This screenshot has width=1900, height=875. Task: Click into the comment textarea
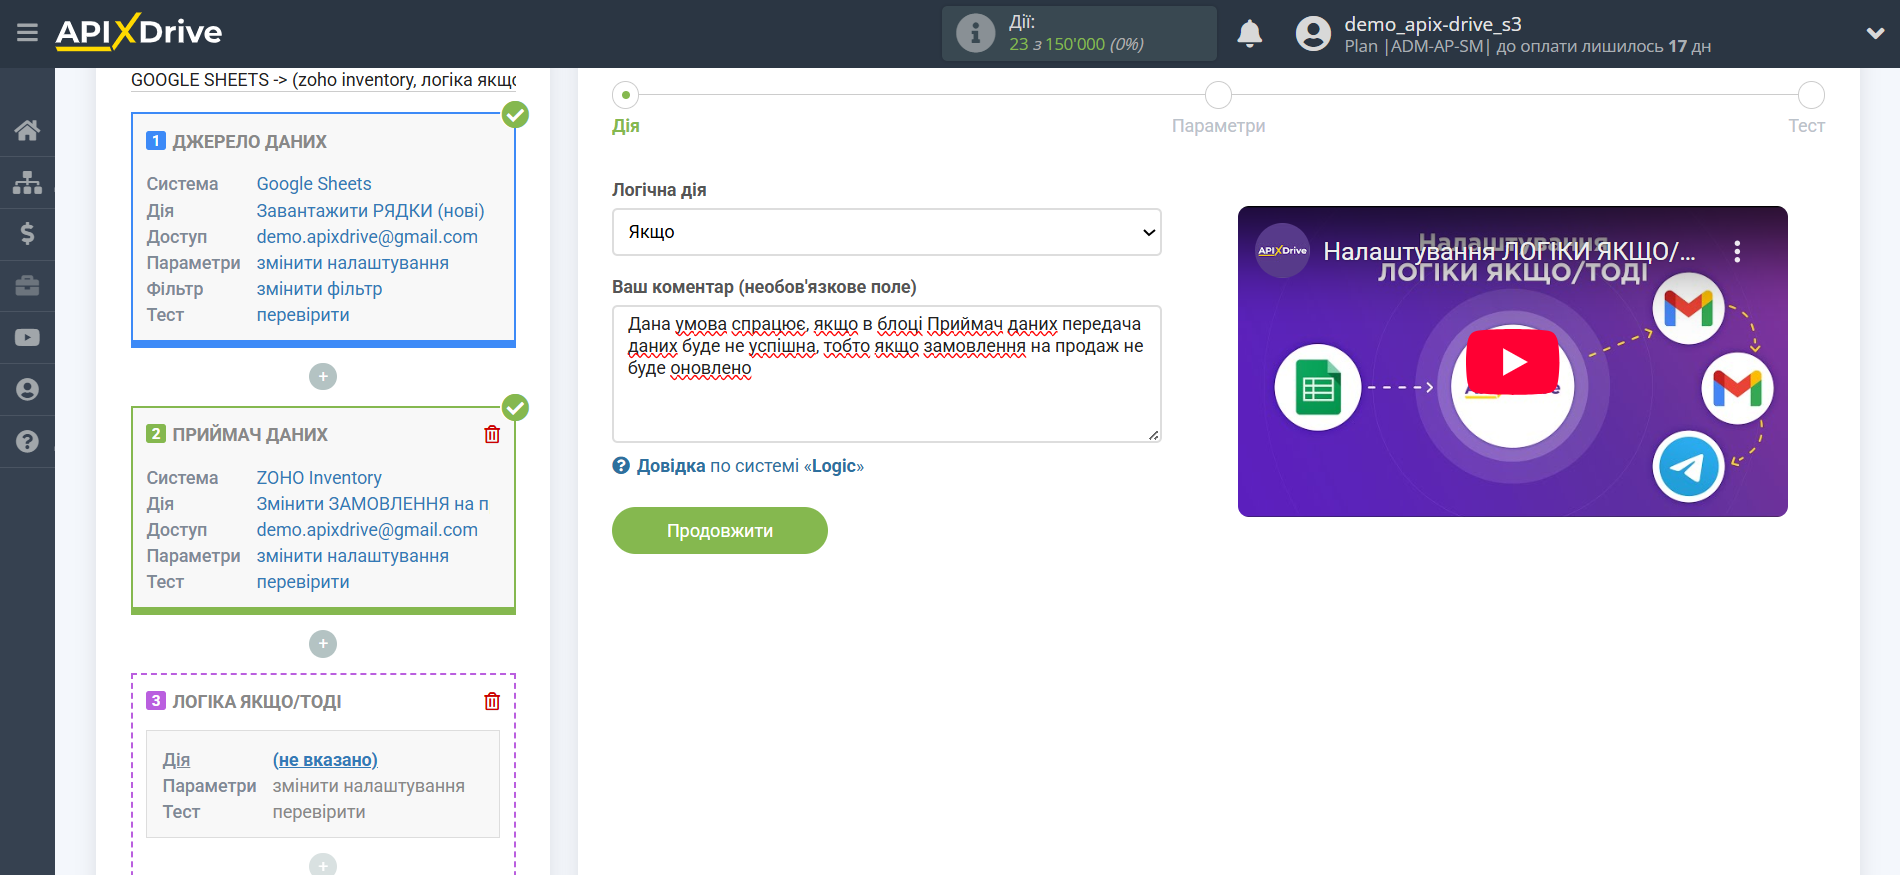886,374
